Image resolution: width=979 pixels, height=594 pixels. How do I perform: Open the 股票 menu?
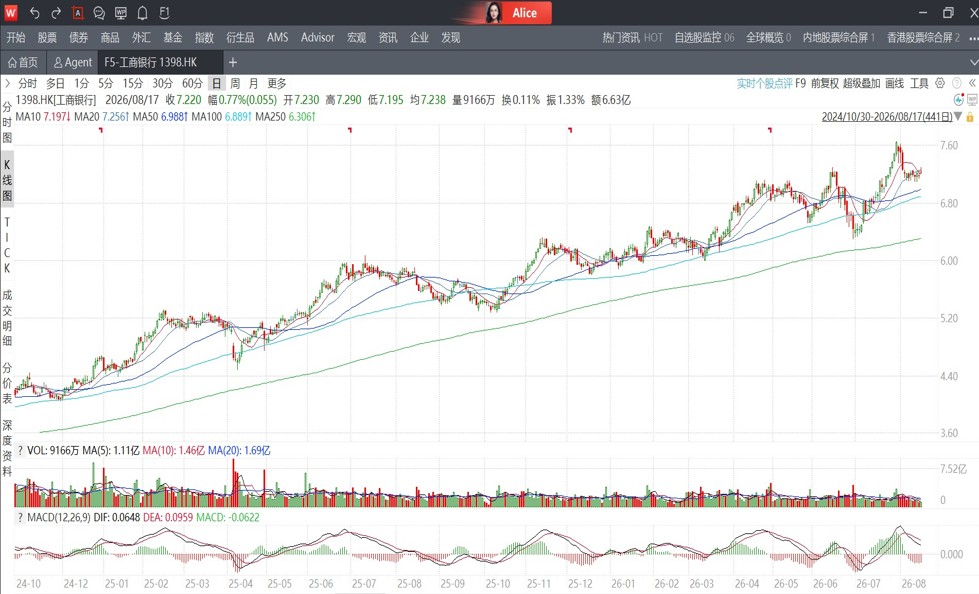point(47,37)
